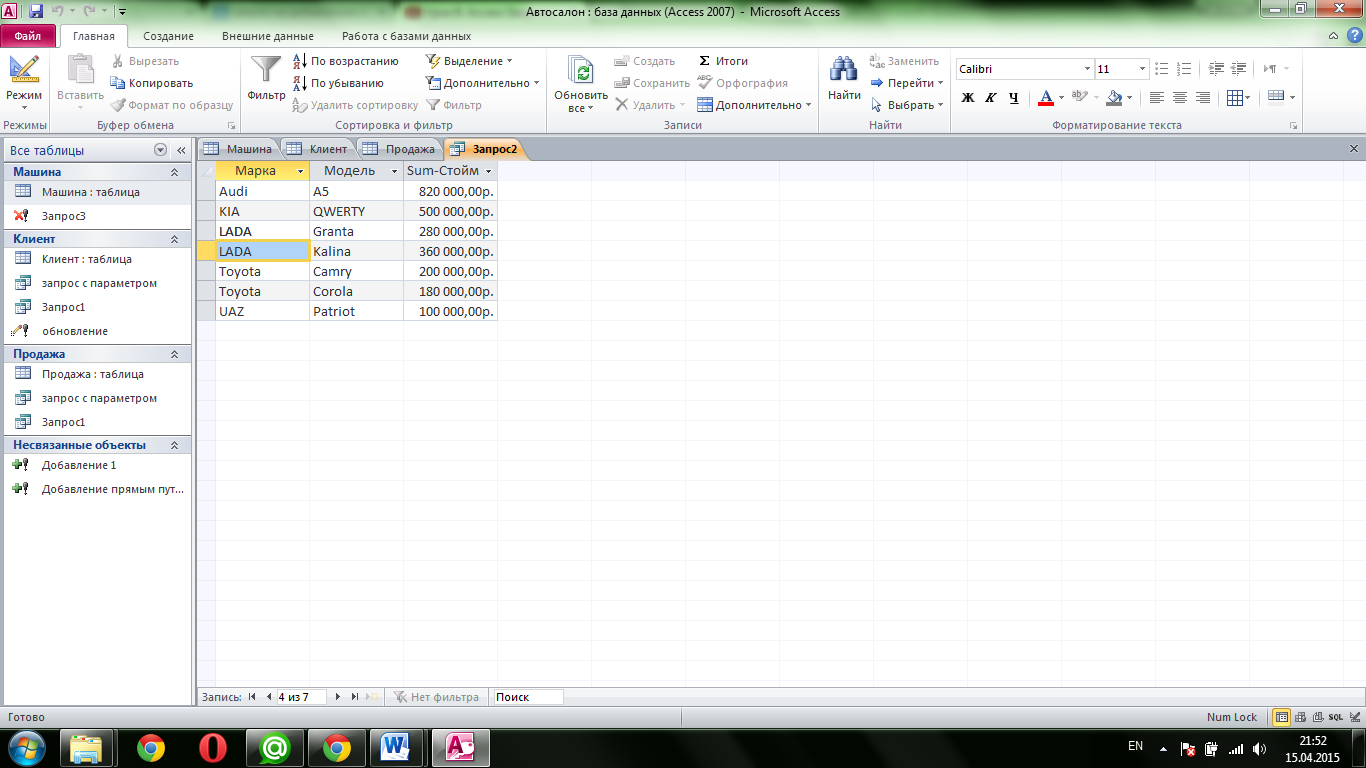Align text to the left
The height and width of the screenshot is (768, 1366).
(x=1157, y=98)
